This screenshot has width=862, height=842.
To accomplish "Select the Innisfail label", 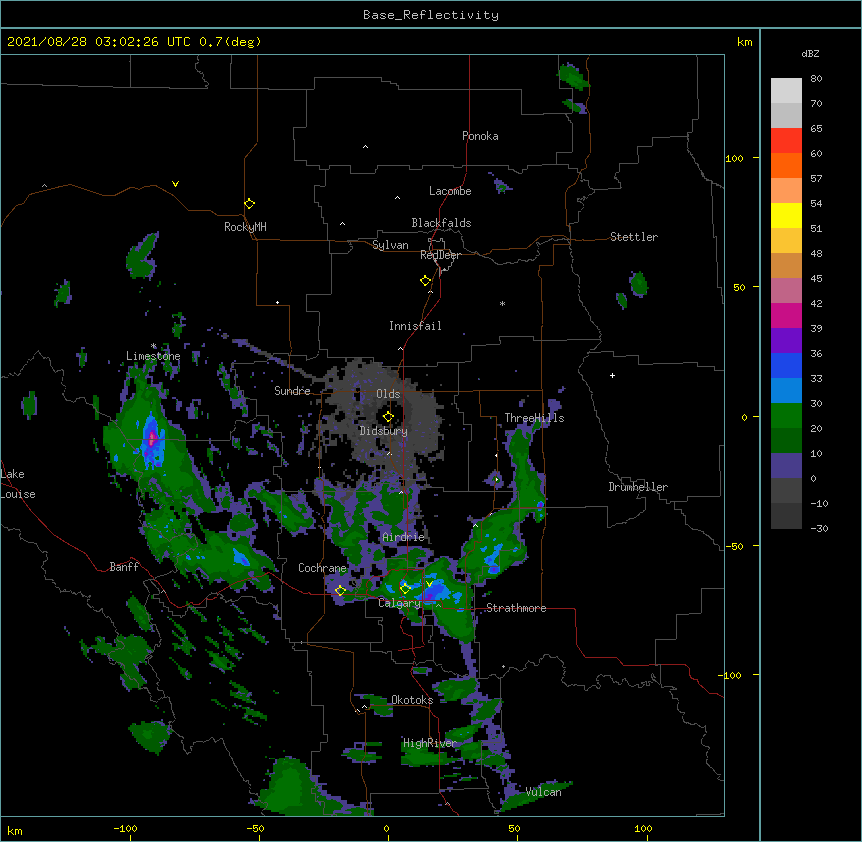I will pos(415,326).
